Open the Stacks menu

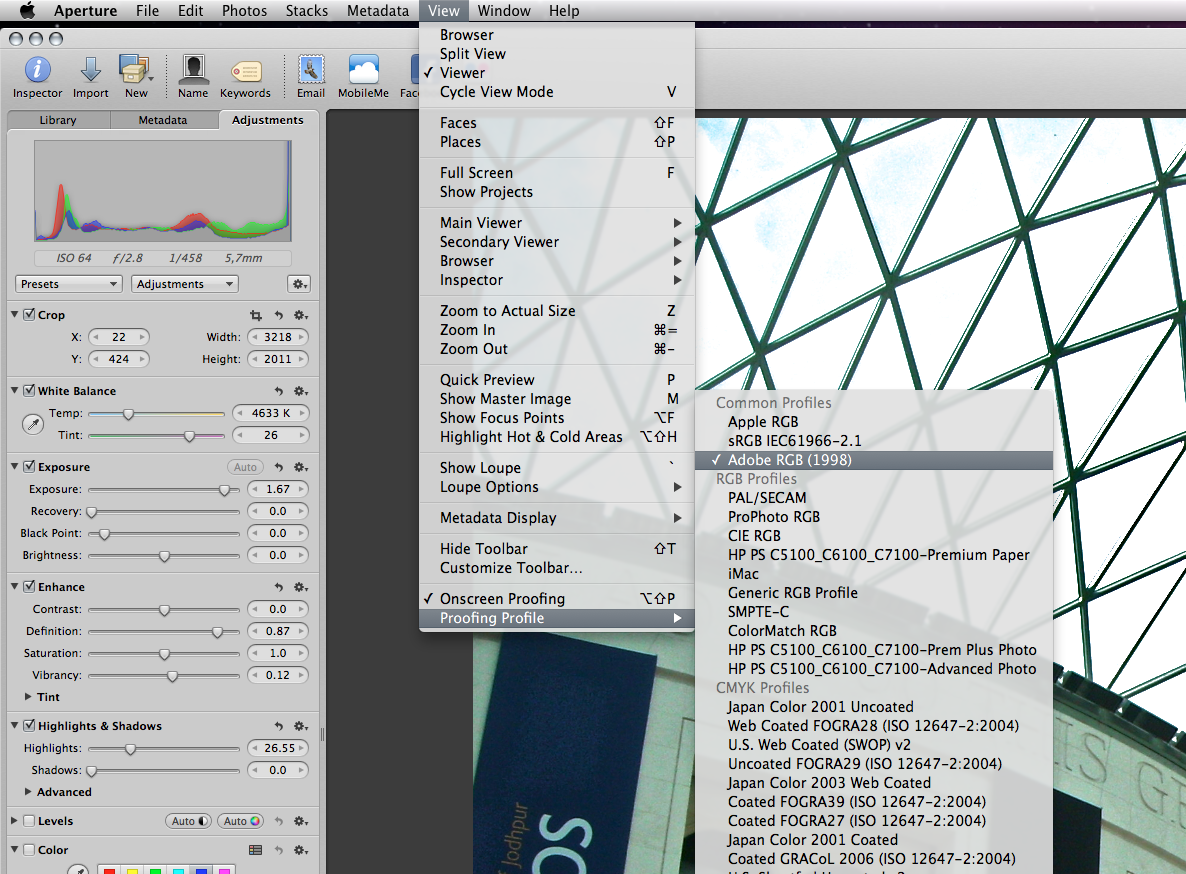point(306,11)
